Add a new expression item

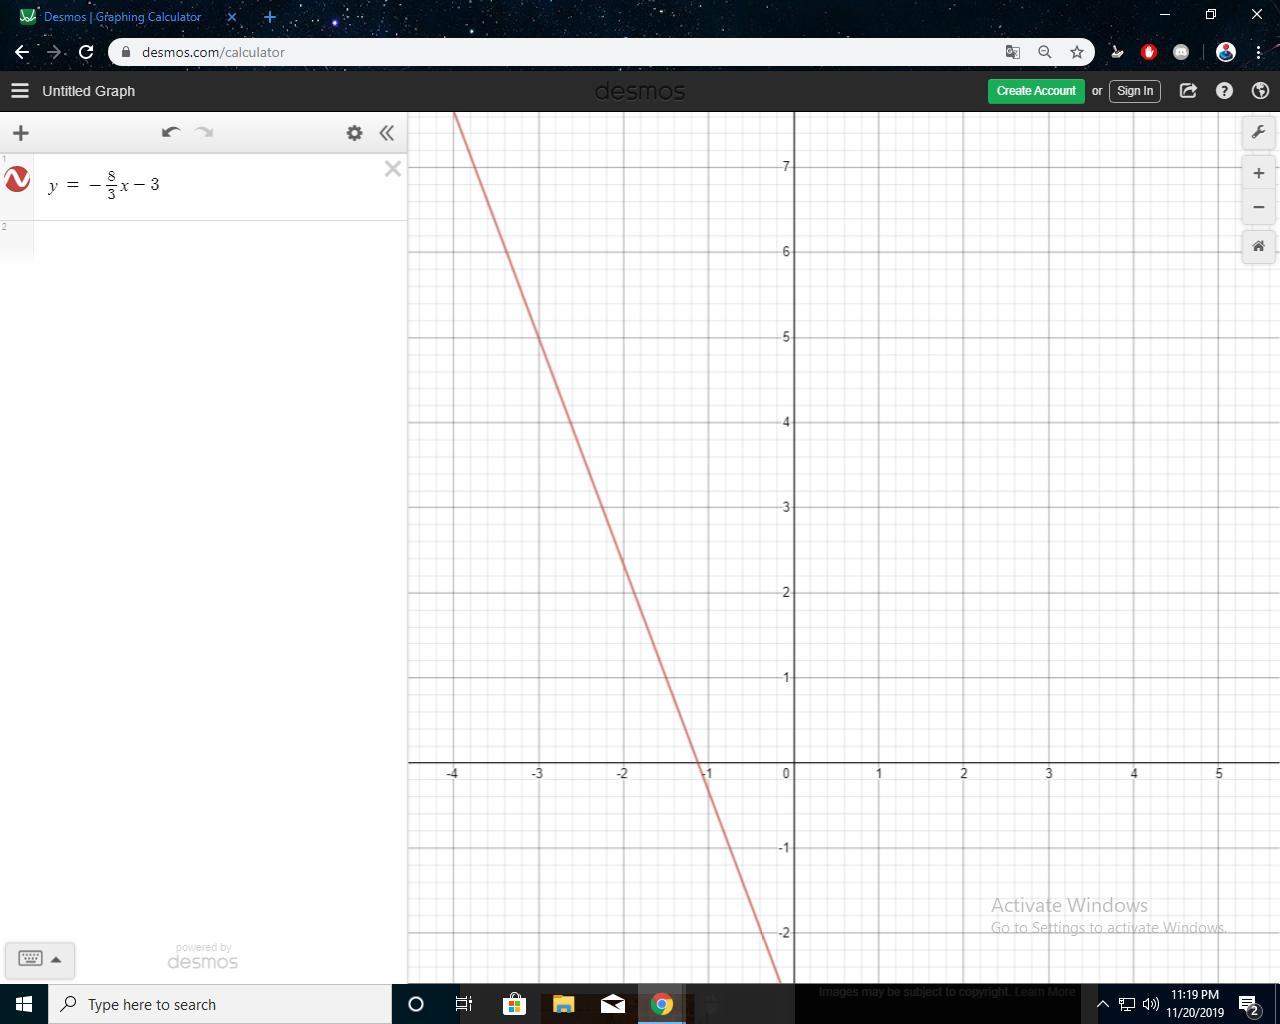(x=21, y=133)
